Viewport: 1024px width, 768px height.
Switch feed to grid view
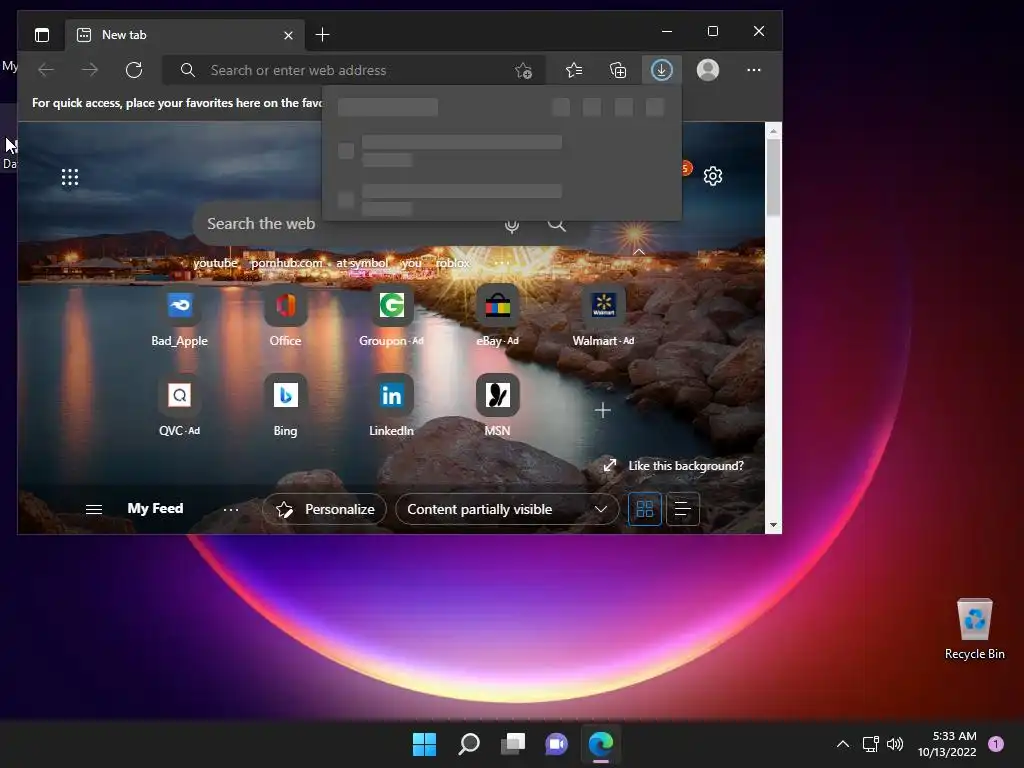tap(645, 509)
